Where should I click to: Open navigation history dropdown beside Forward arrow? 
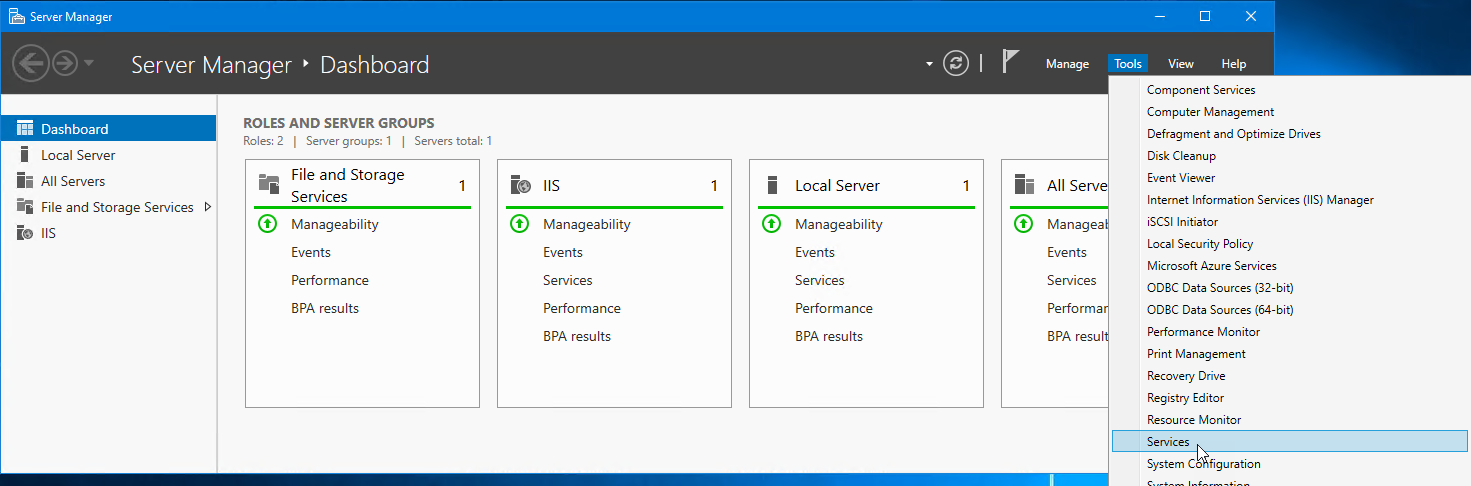tap(89, 63)
